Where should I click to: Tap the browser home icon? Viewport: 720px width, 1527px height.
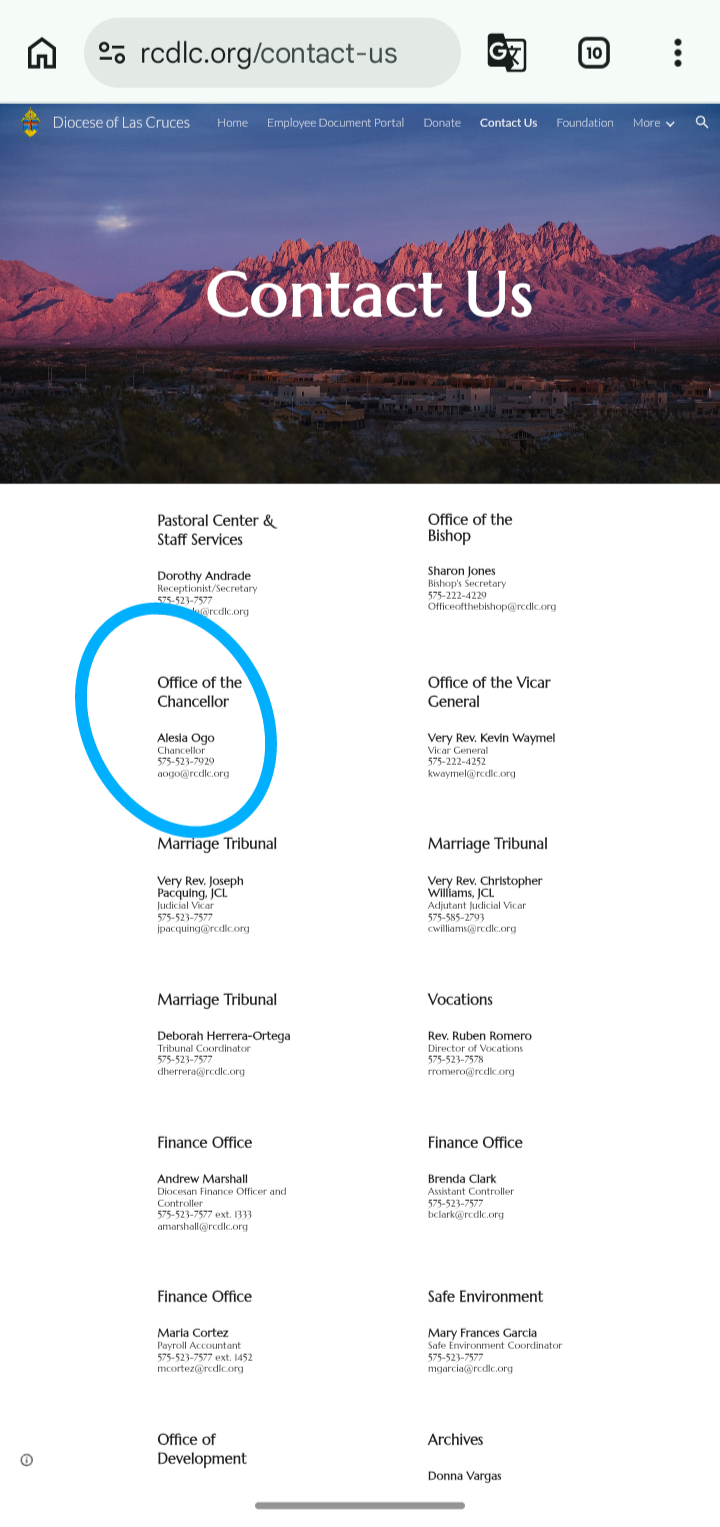pos(42,53)
